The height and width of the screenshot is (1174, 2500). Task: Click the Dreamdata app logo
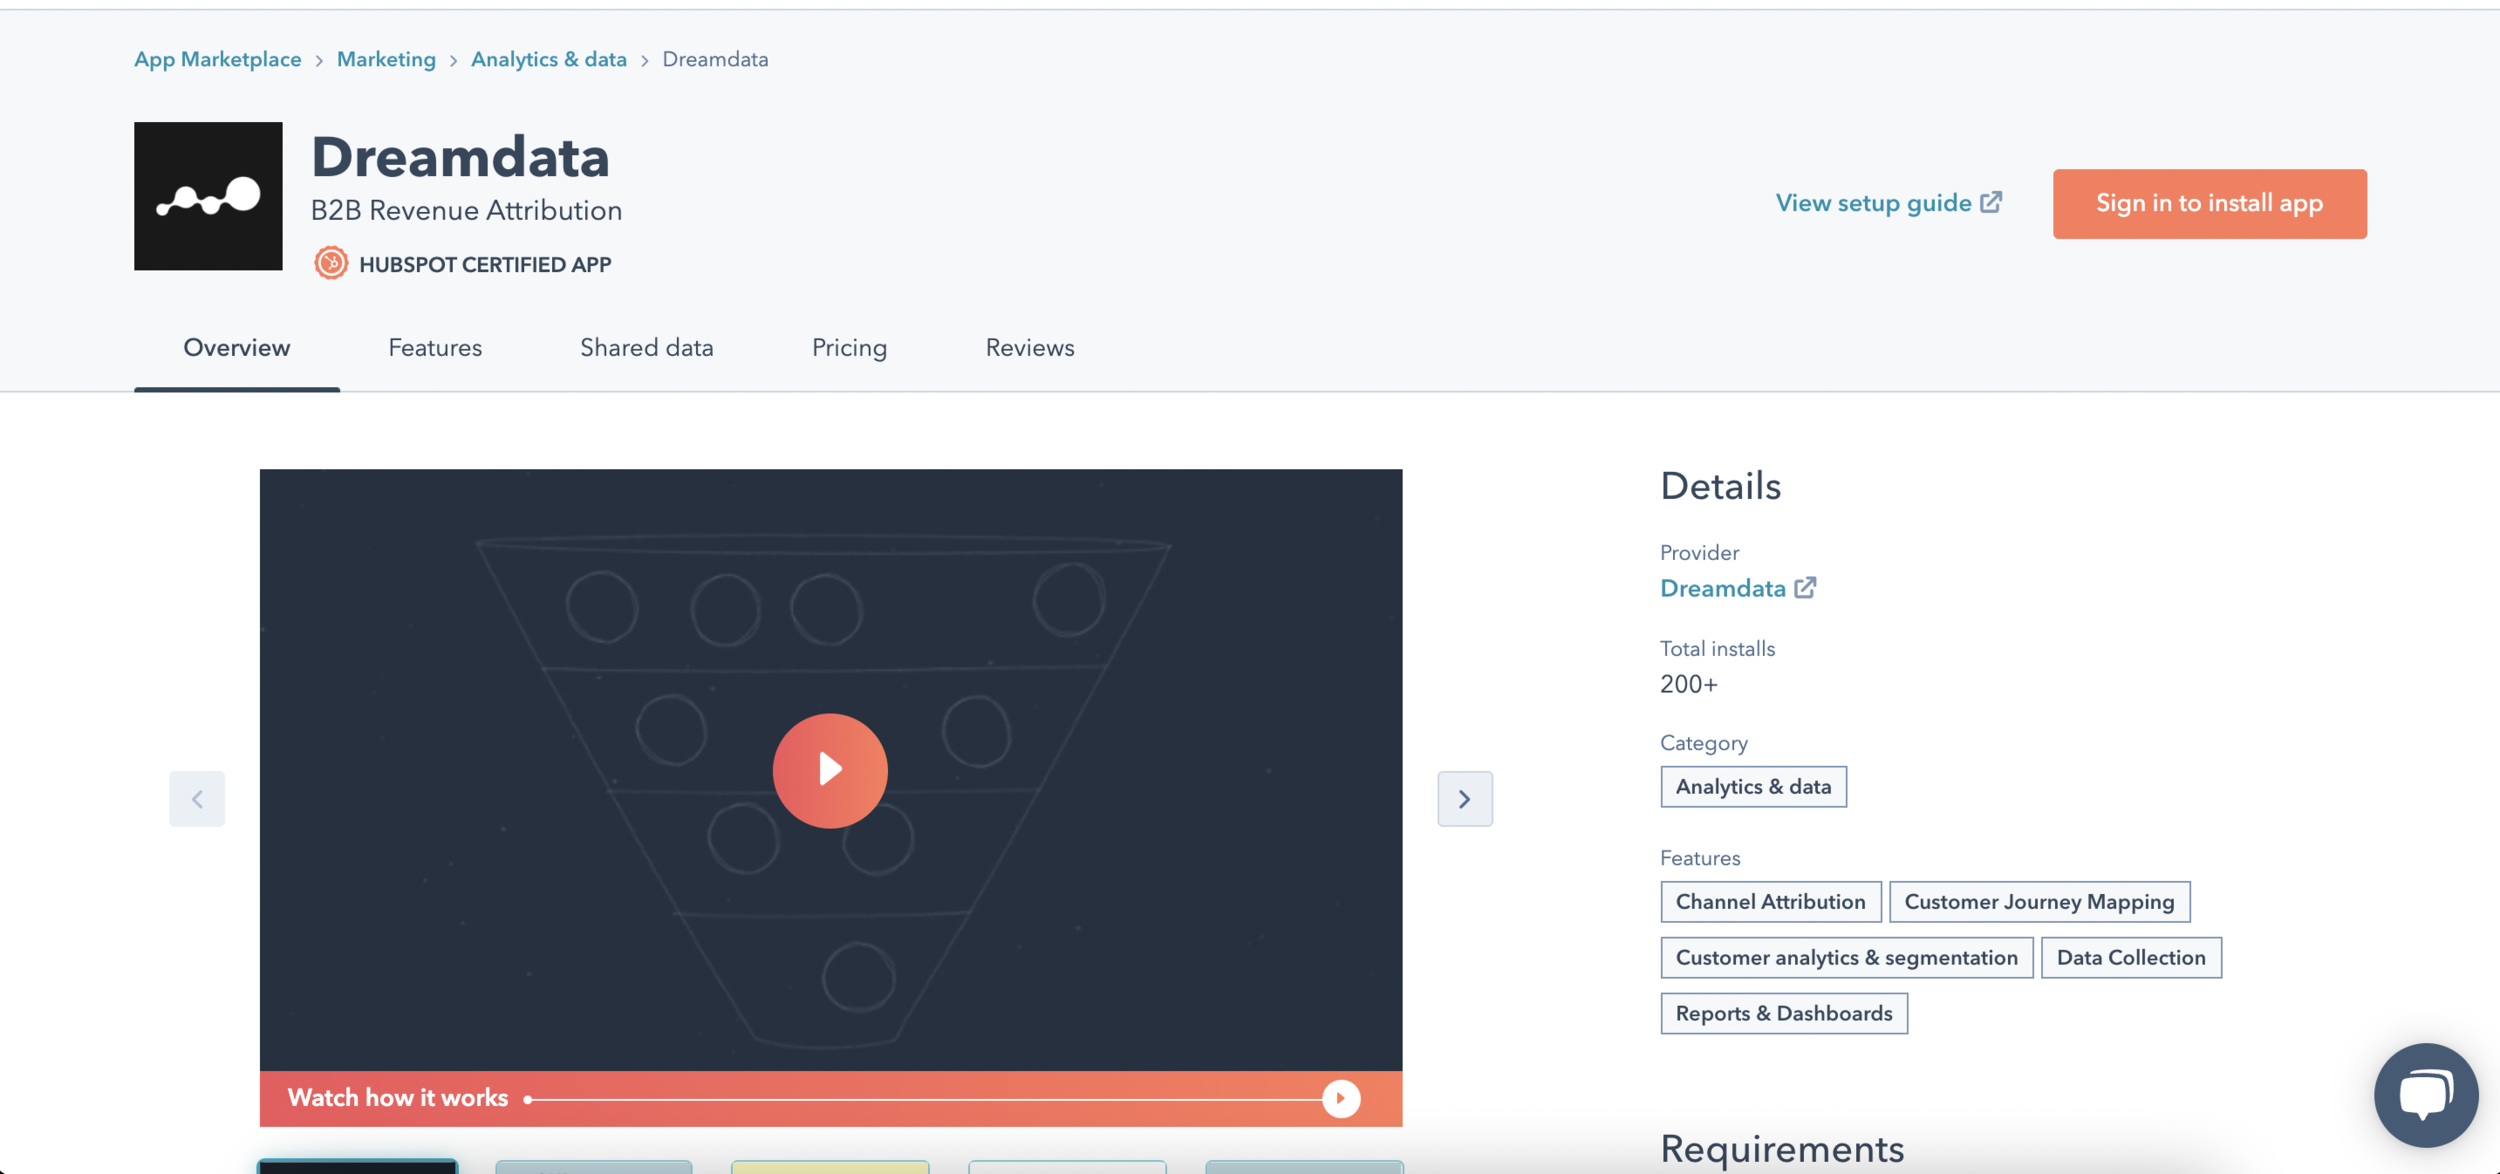(208, 196)
